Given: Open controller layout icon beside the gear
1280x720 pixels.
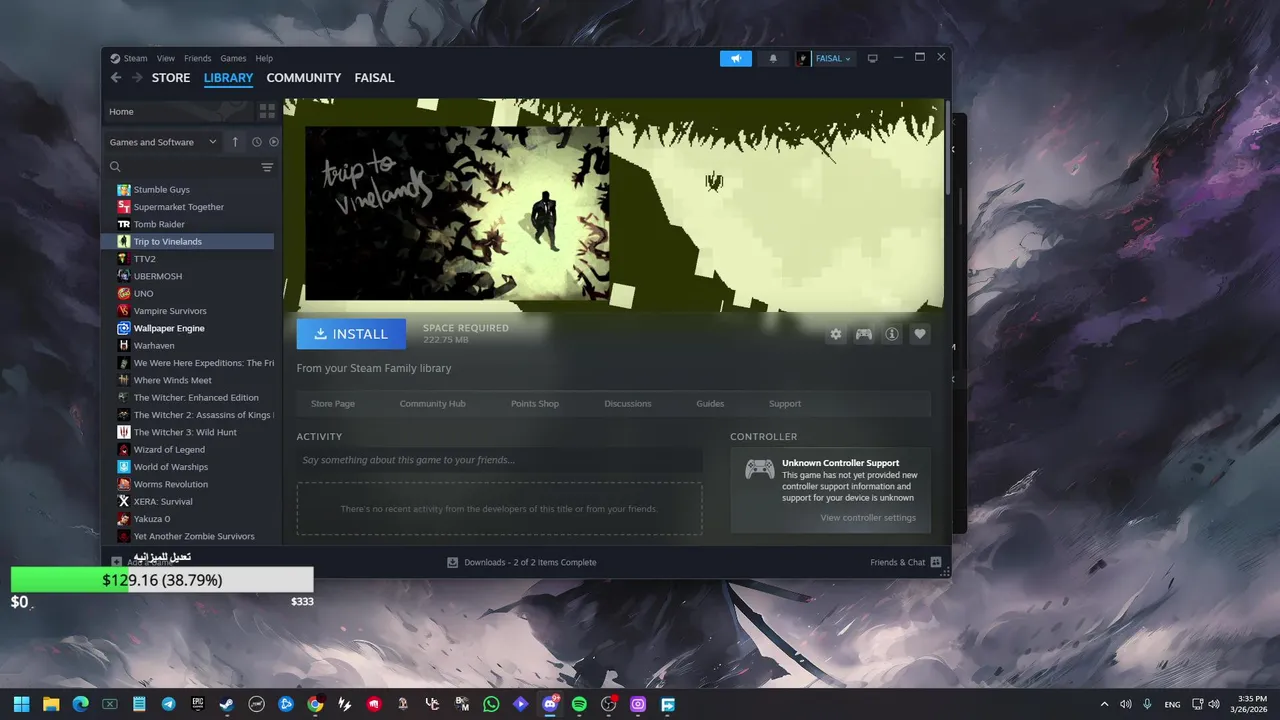Looking at the screenshot, I should 864,334.
